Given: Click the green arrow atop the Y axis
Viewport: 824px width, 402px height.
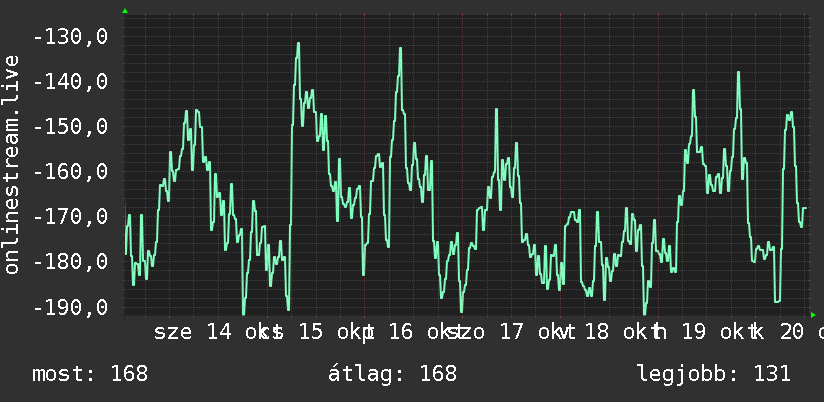Looking at the screenshot, I should click(125, 11).
